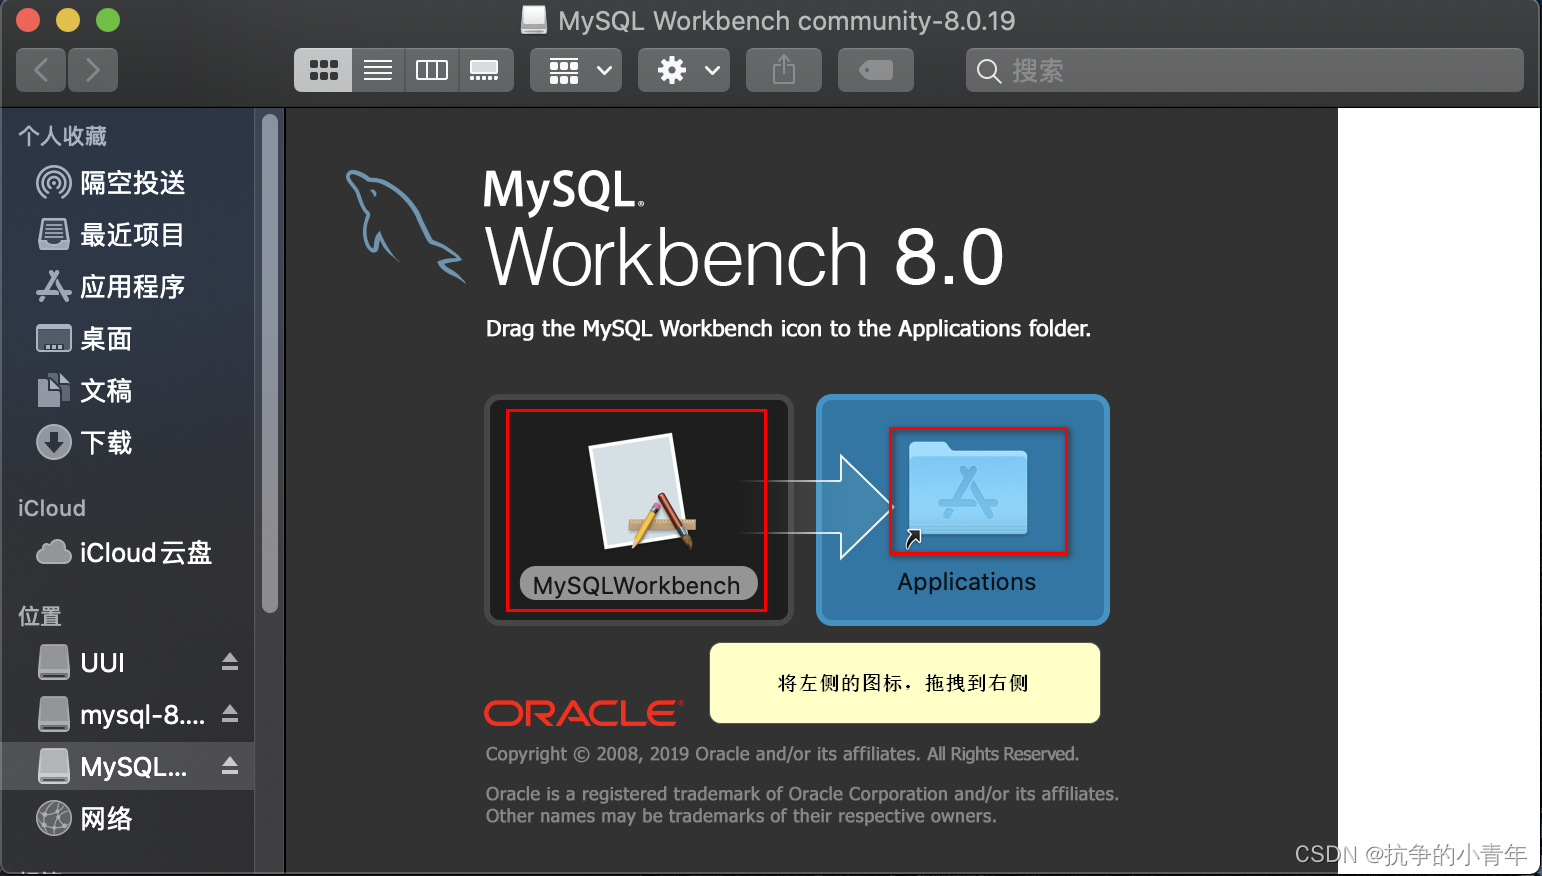The width and height of the screenshot is (1542, 876).
Task: Open 最近项目 in sidebar
Action: (128, 235)
